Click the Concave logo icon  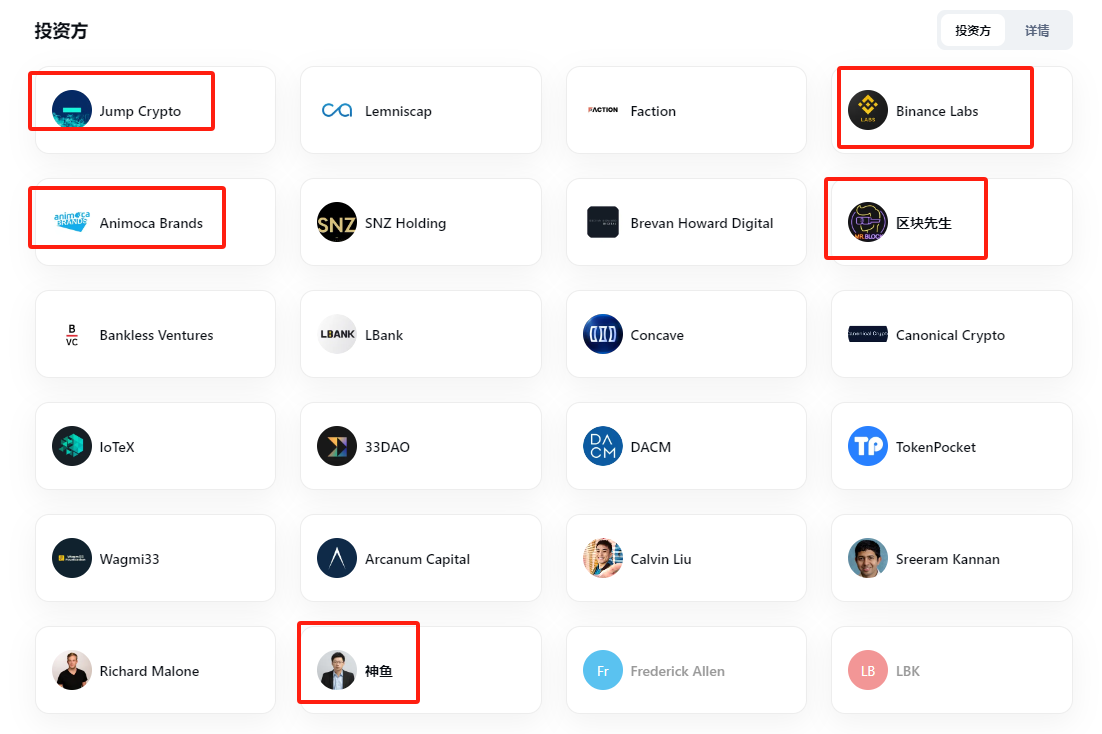pos(602,334)
